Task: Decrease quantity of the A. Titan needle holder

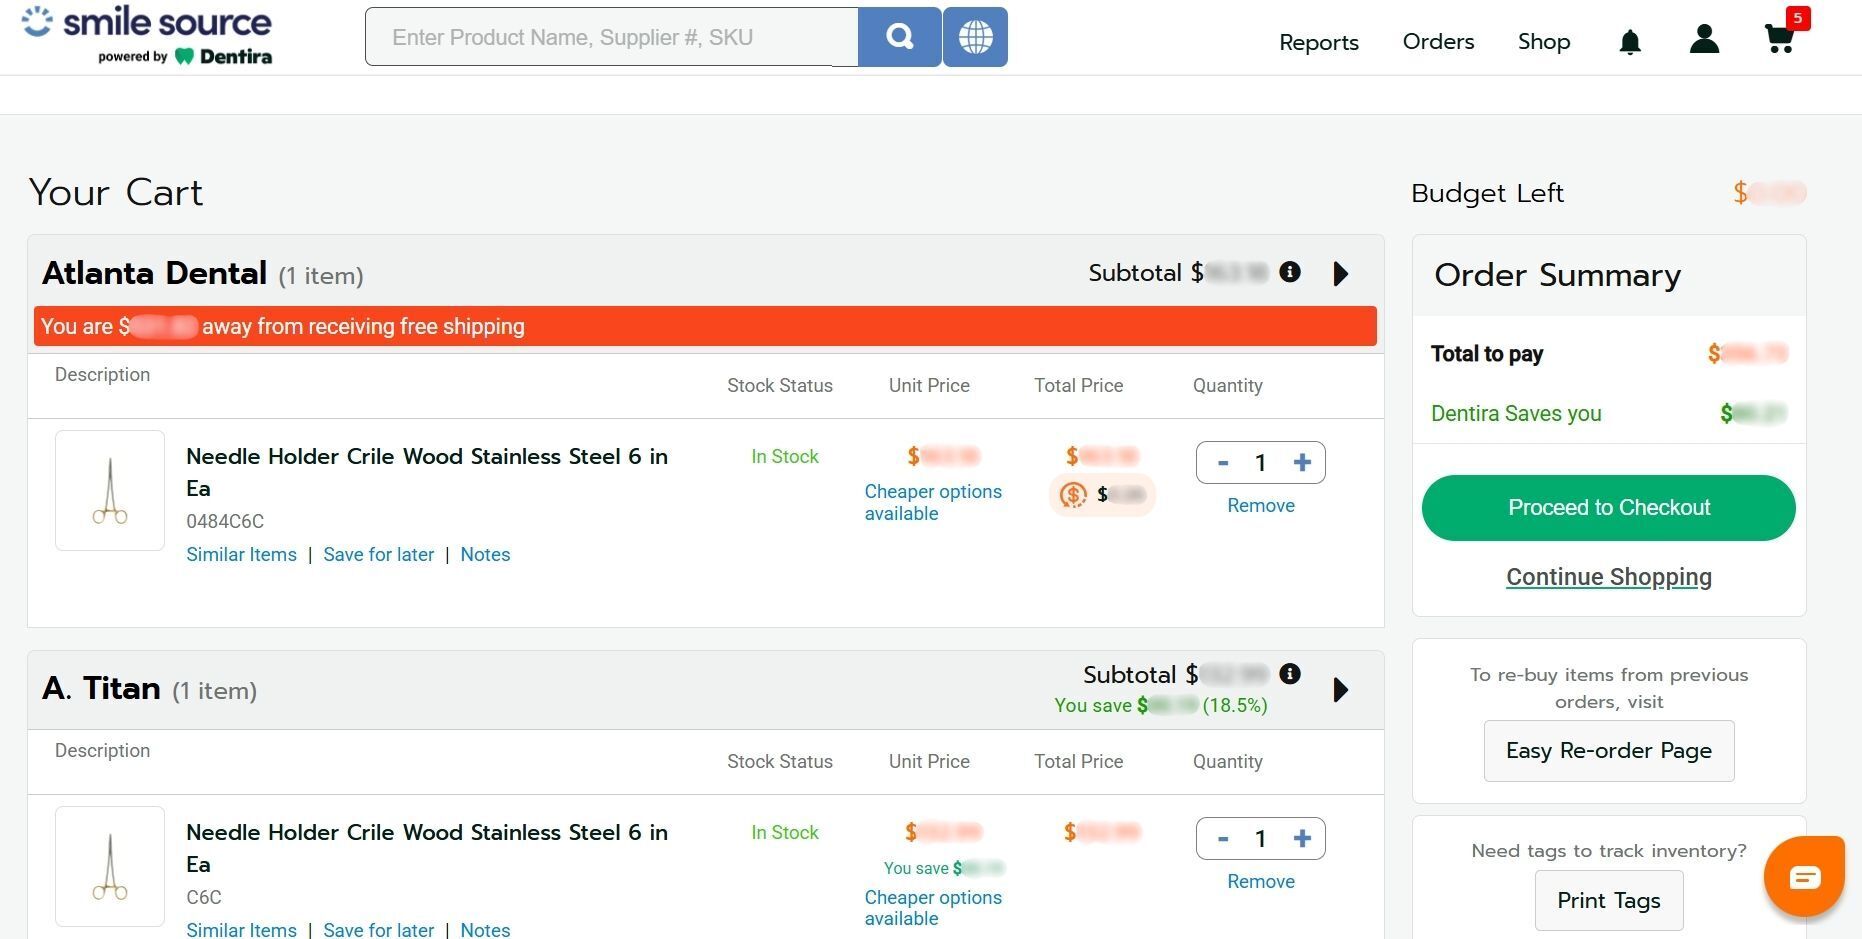Action: tap(1222, 838)
